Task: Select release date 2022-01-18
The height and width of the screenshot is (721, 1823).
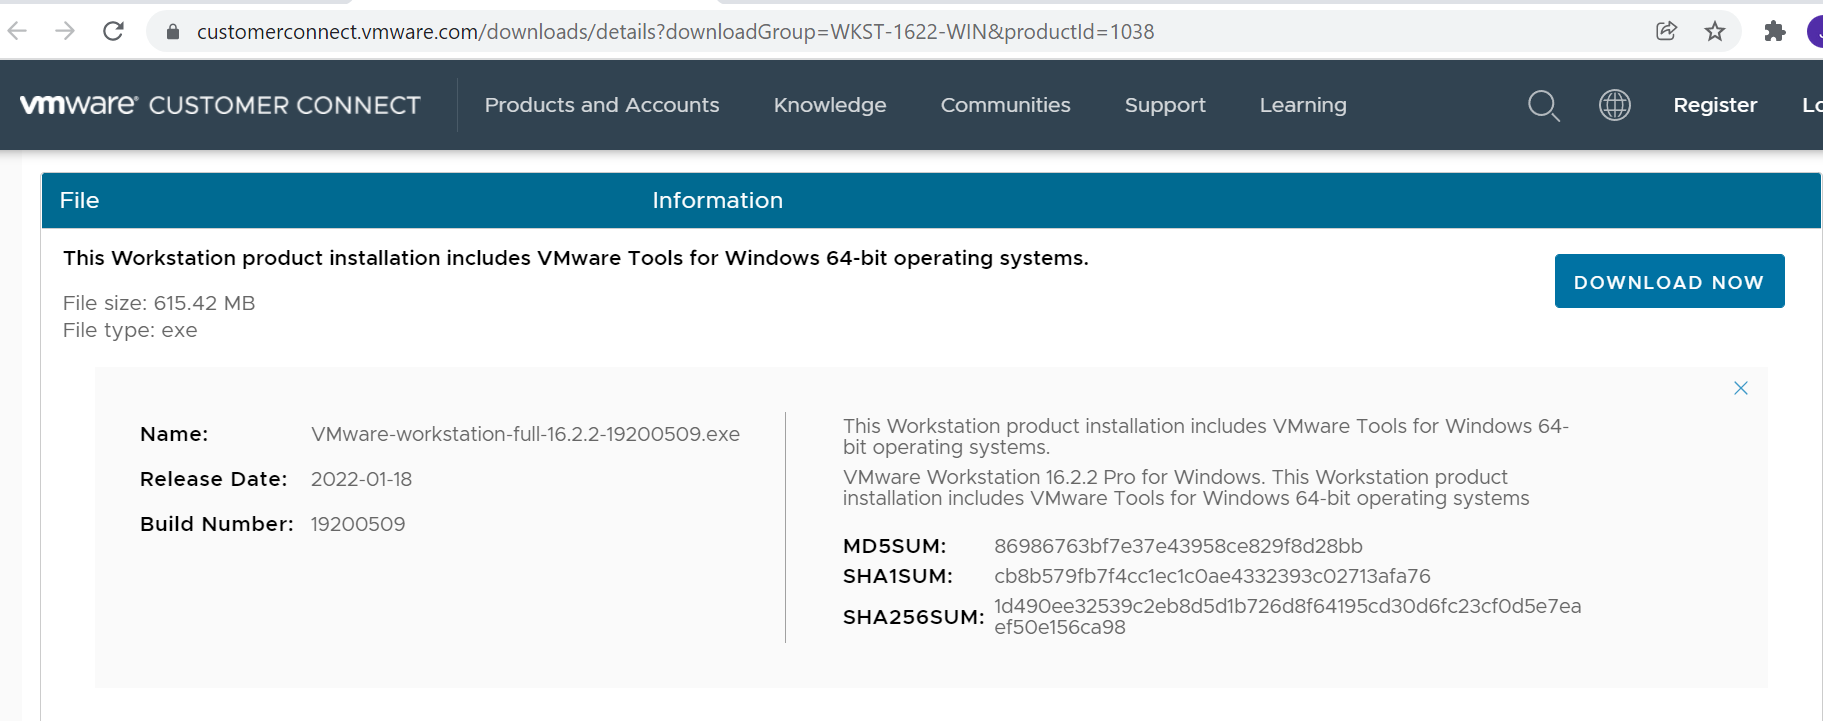Action: point(361,479)
